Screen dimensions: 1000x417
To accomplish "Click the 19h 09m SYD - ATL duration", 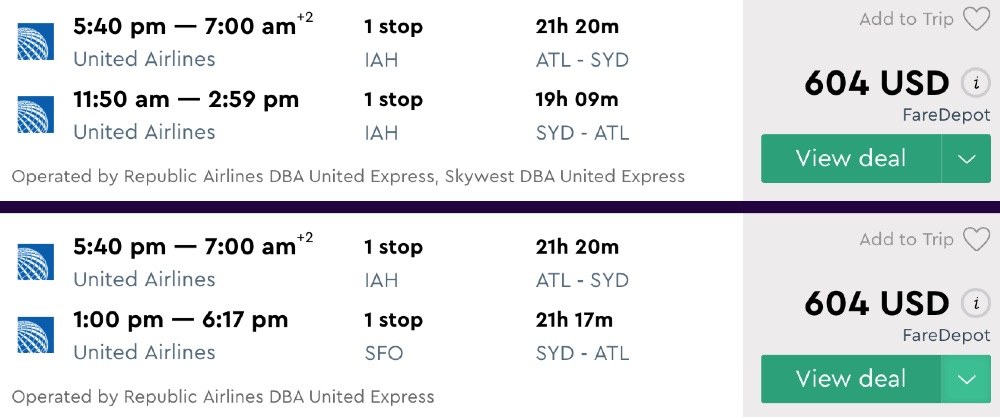I will click(577, 99).
